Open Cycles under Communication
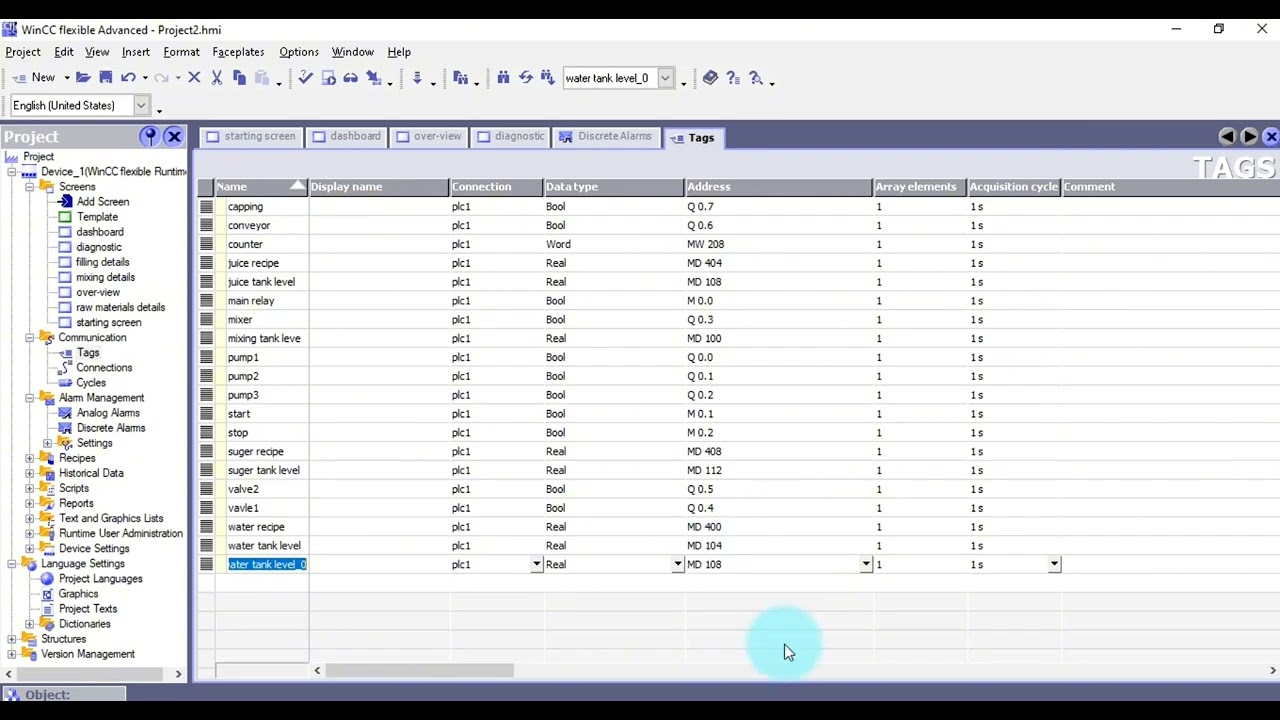Image resolution: width=1280 pixels, height=720 pixels. pos(91,383)
